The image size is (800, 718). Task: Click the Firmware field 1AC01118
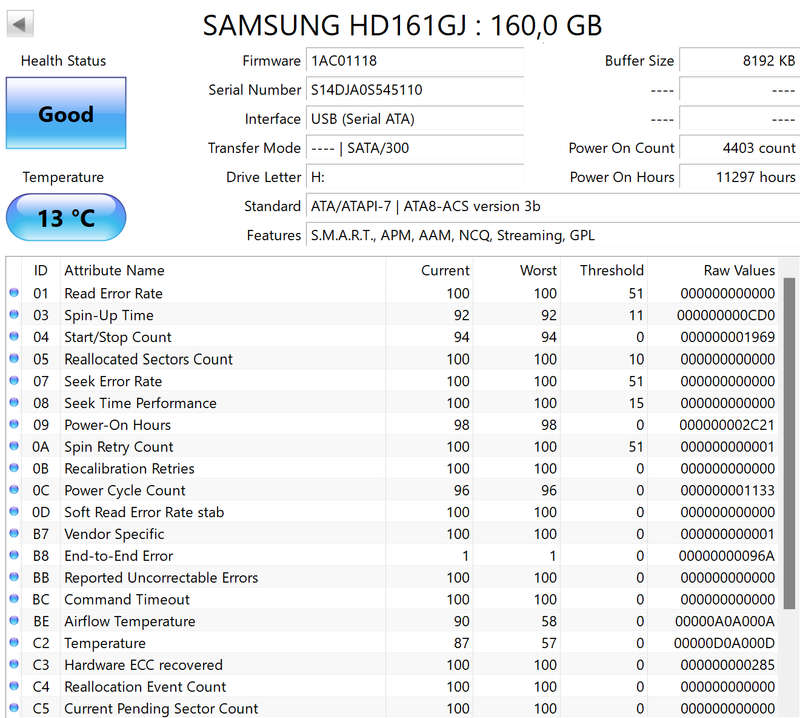click(x=415, y=61)
